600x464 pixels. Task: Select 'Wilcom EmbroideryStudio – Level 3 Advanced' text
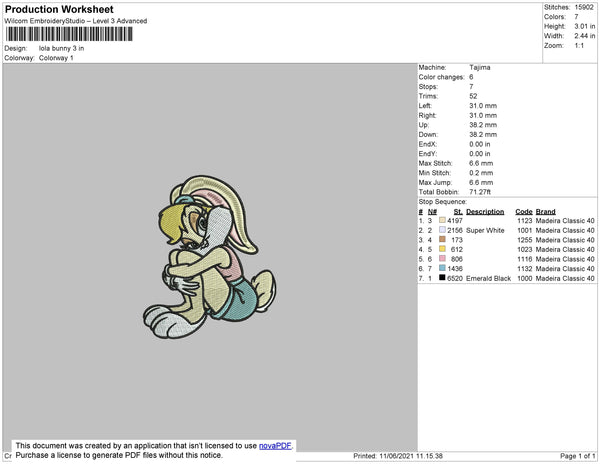pyautogui.click(x=76, y=21)
